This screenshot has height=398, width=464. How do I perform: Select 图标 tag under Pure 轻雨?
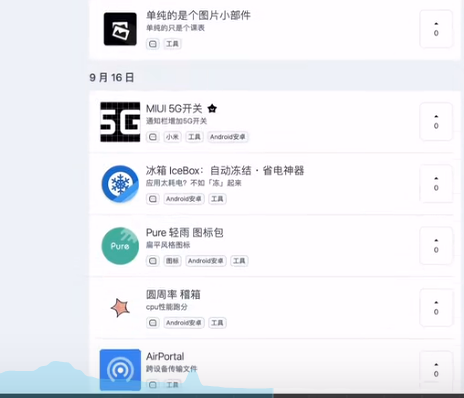pos(172,261)
